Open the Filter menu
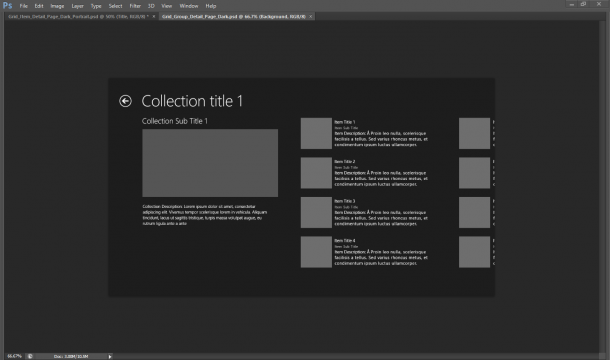This screenshot has width=610, height=360. (x=135, y=6)
